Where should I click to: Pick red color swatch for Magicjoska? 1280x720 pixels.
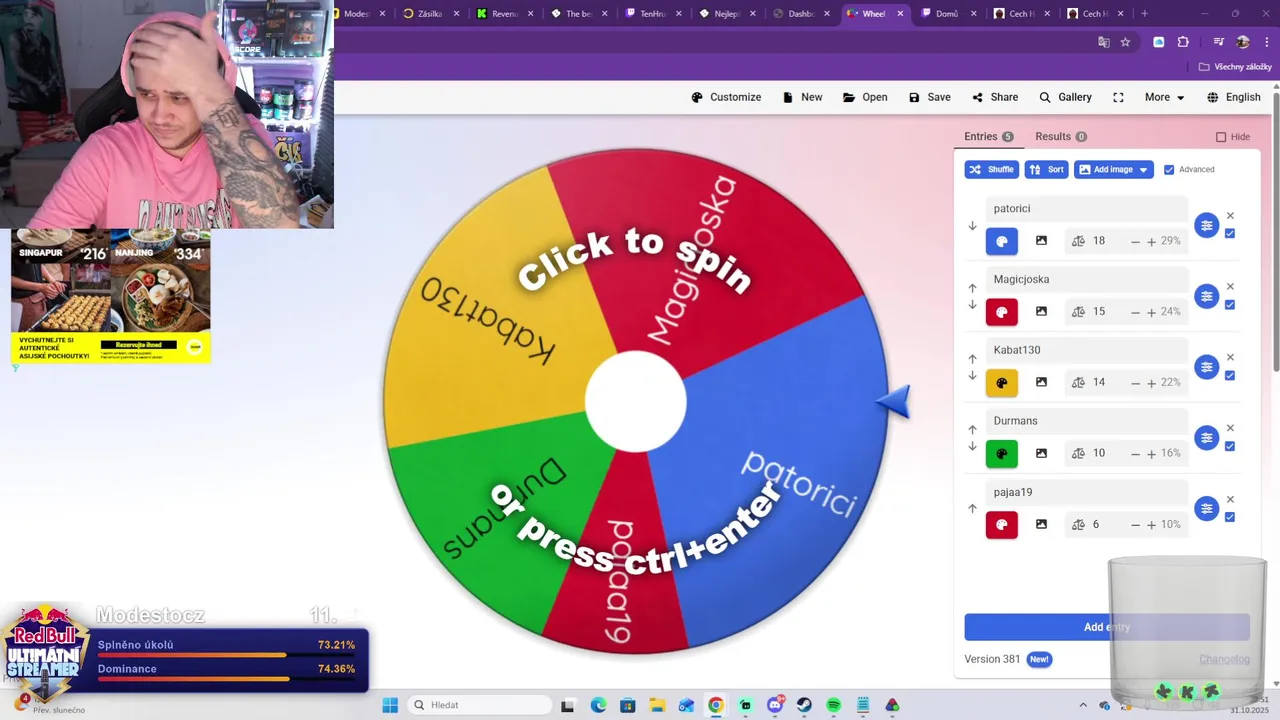point(1002,312)
